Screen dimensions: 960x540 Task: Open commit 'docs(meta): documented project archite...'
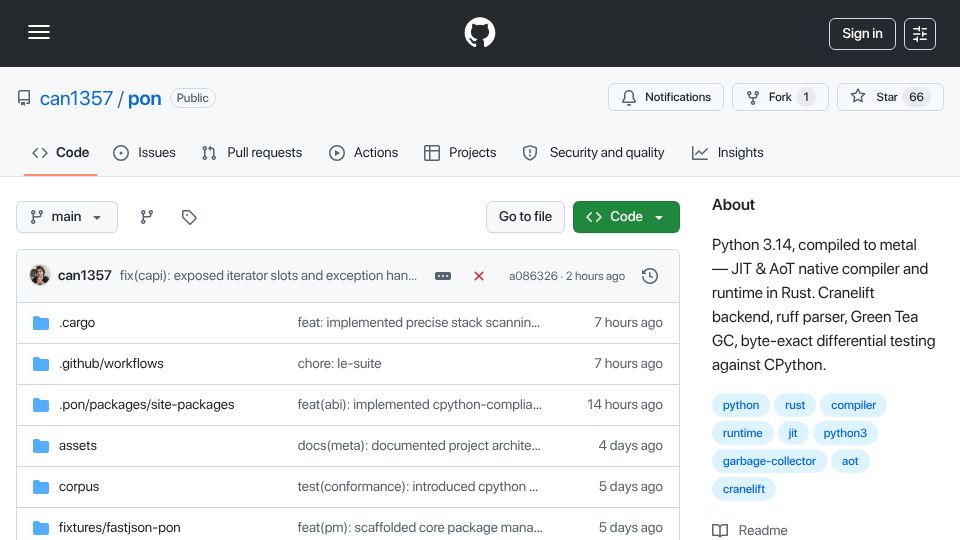[419, 446]
